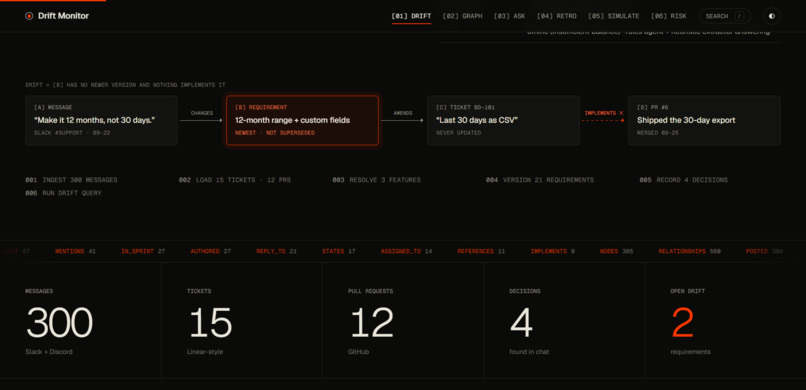Image resolution: width=806 pixels, height=390 pixels.
Task: Click step 004 VERSION 21 REQUIREMENTS
Action: [x=540, y=180]
